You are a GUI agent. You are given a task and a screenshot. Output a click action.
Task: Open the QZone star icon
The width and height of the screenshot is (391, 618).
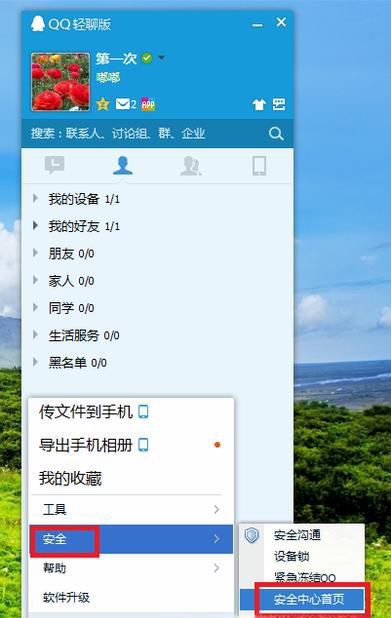tap(102, 104)
